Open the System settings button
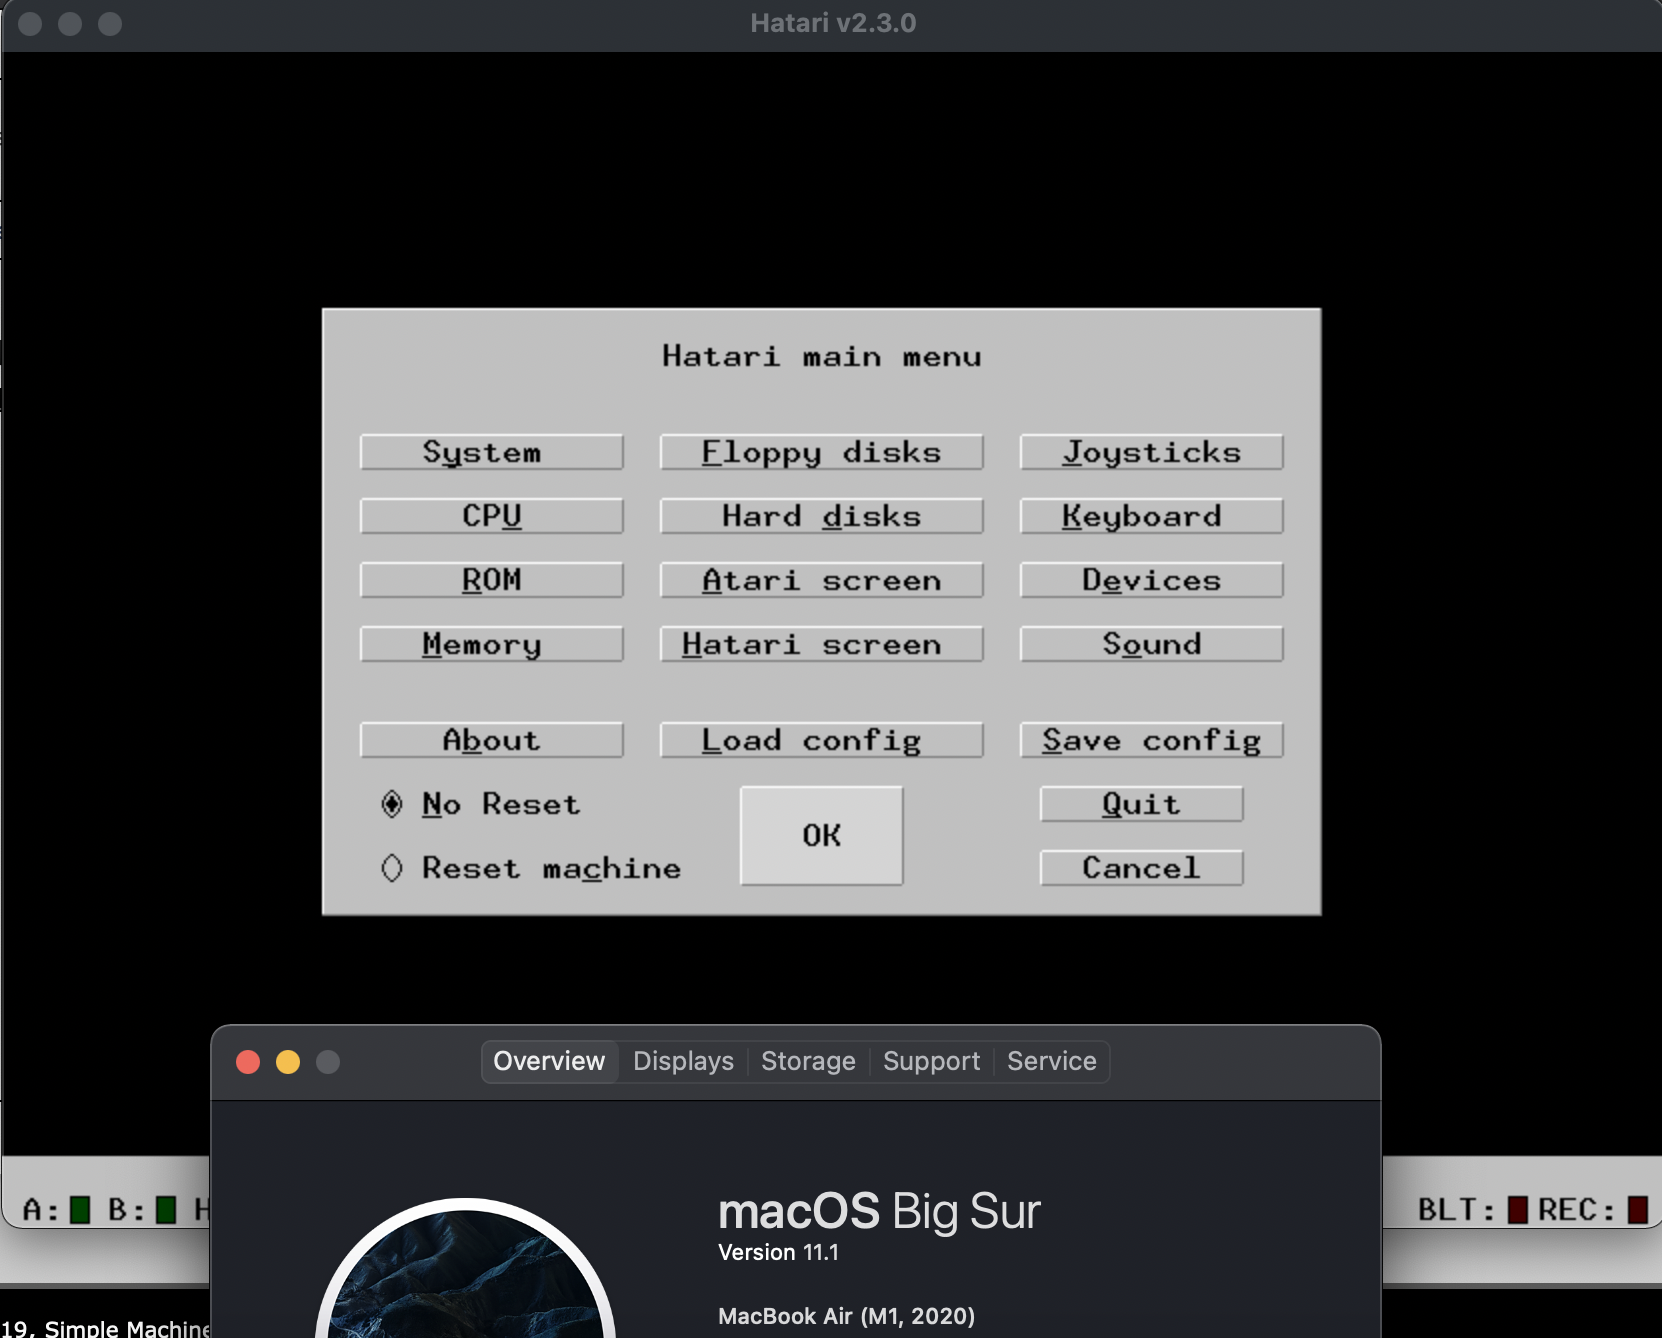This screenshot has height=1338, width=1662. tap(491, 452)
